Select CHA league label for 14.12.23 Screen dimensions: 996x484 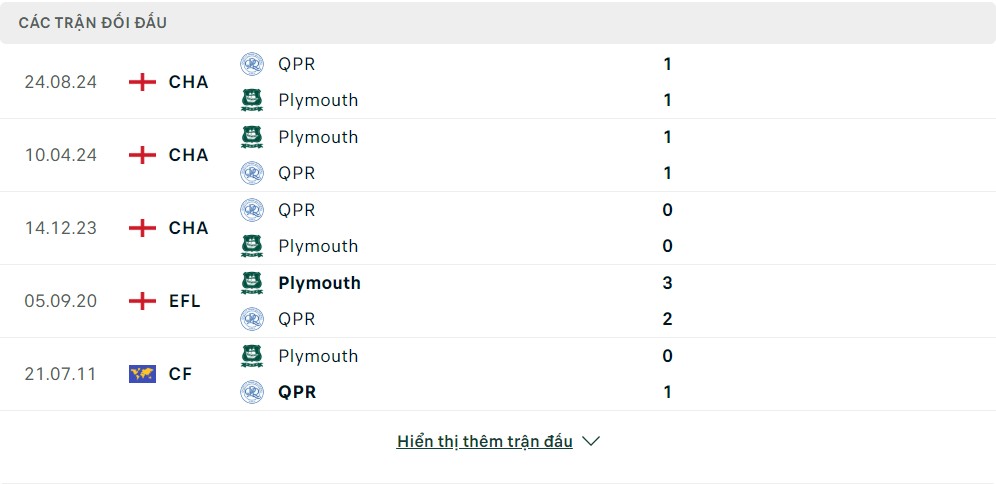[189, 228]
